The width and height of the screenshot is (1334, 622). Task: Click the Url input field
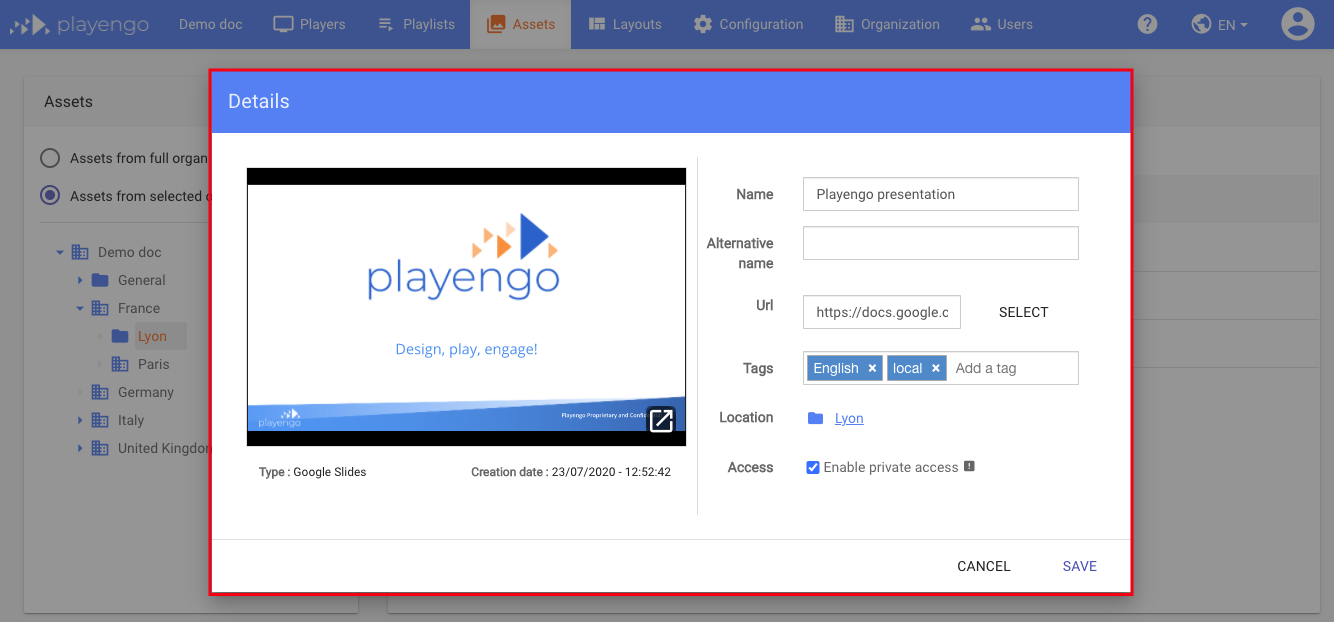coord(882,312)
